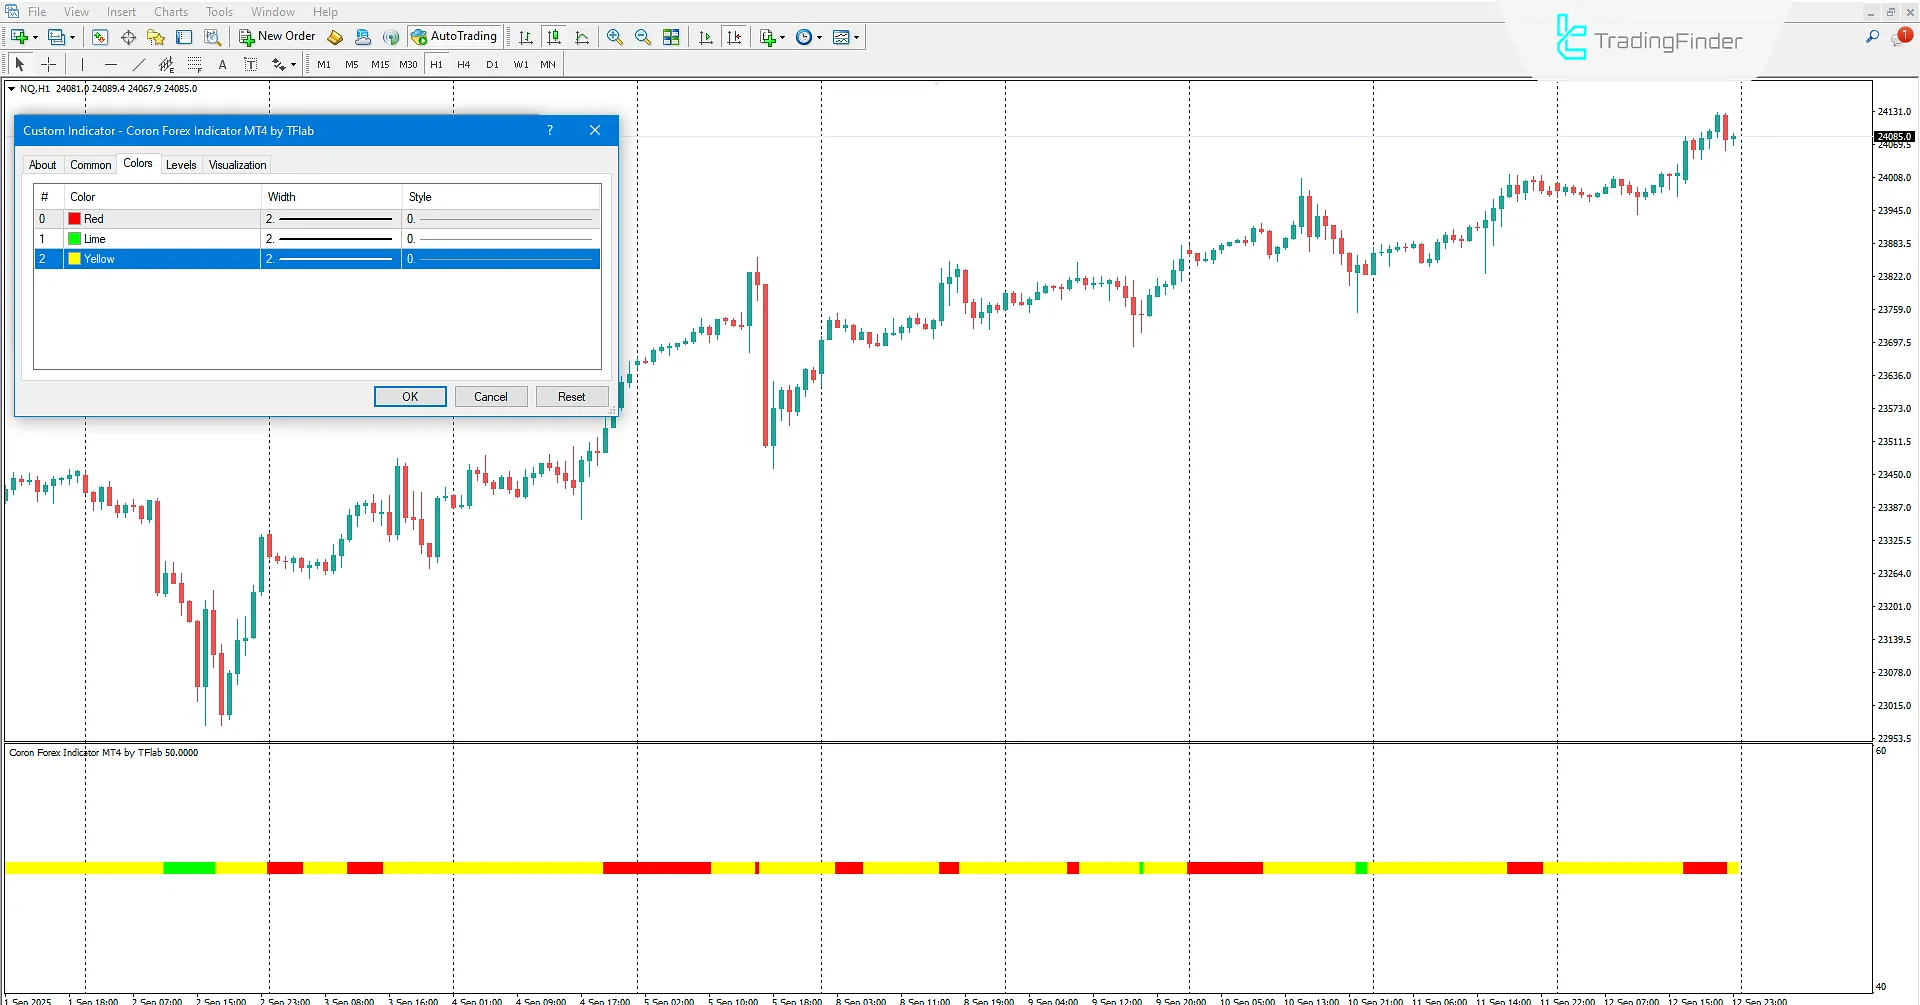The width and height of the screenshot is (1920, 1005).
Task: Open the Market Watch panel
Action: [x=99, y=37]
